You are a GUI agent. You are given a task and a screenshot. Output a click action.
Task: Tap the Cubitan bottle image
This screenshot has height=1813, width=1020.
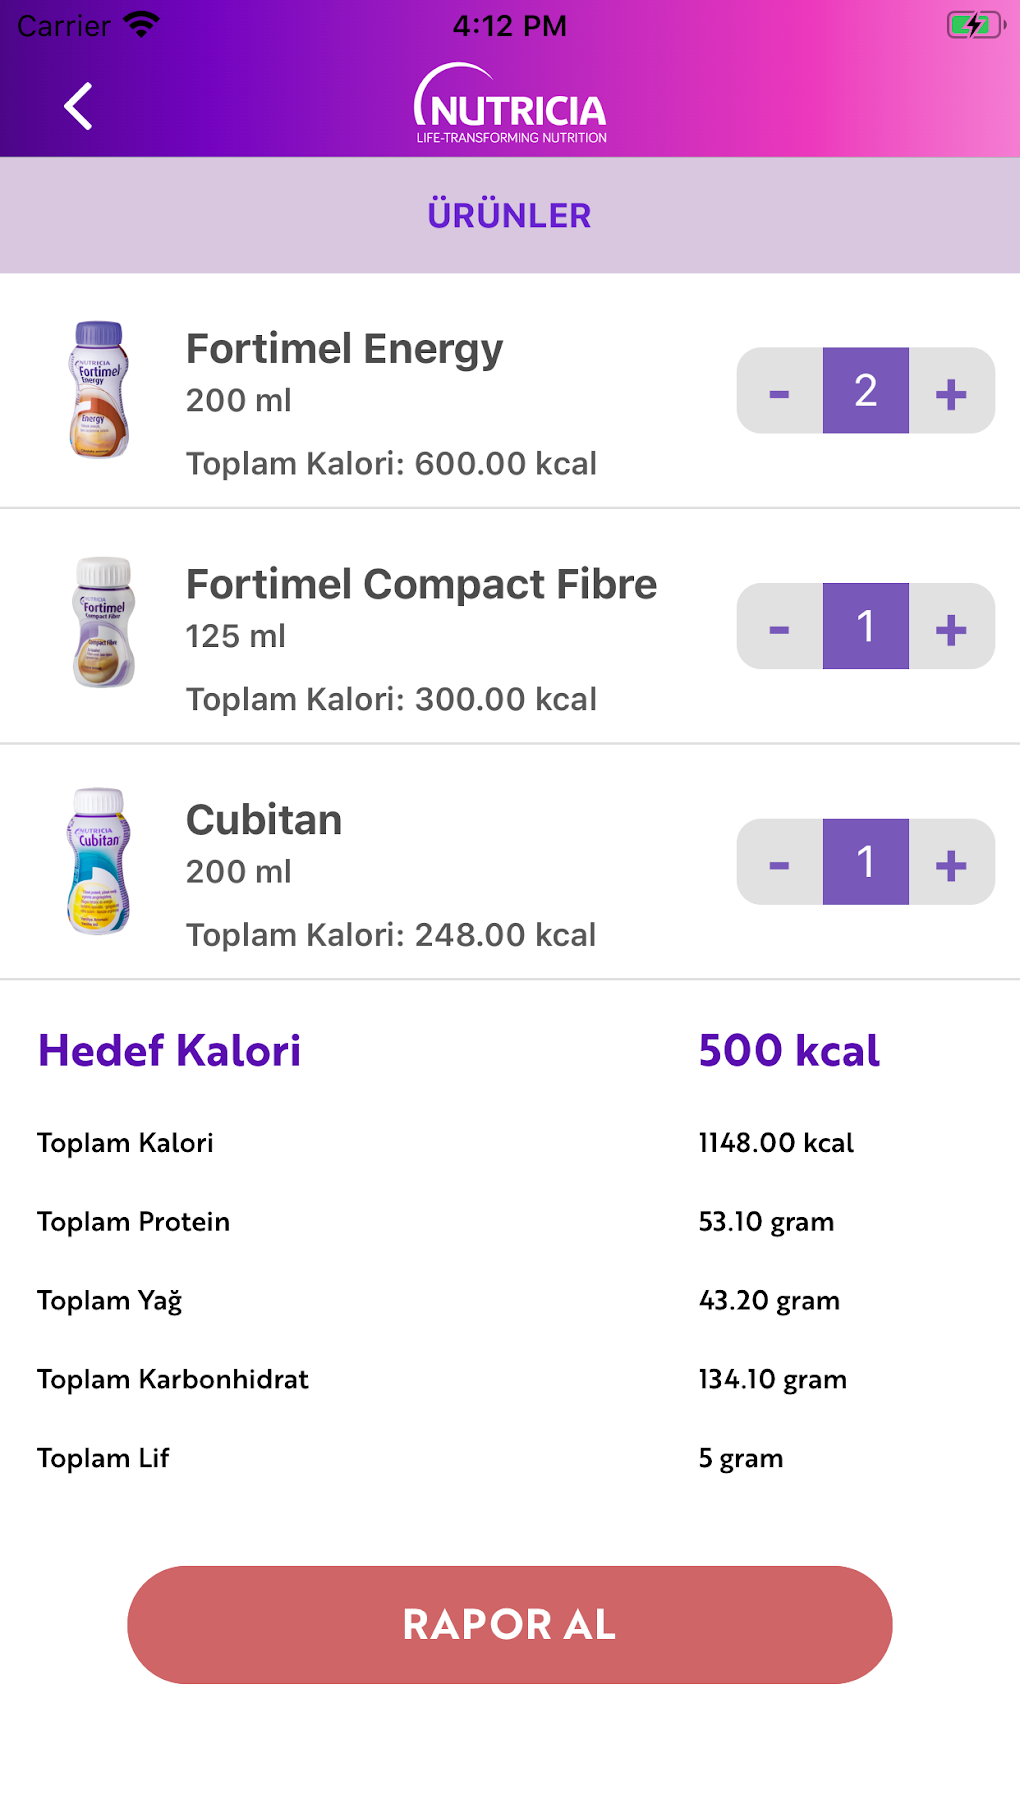pyautogui.click(x=99, y=861)
